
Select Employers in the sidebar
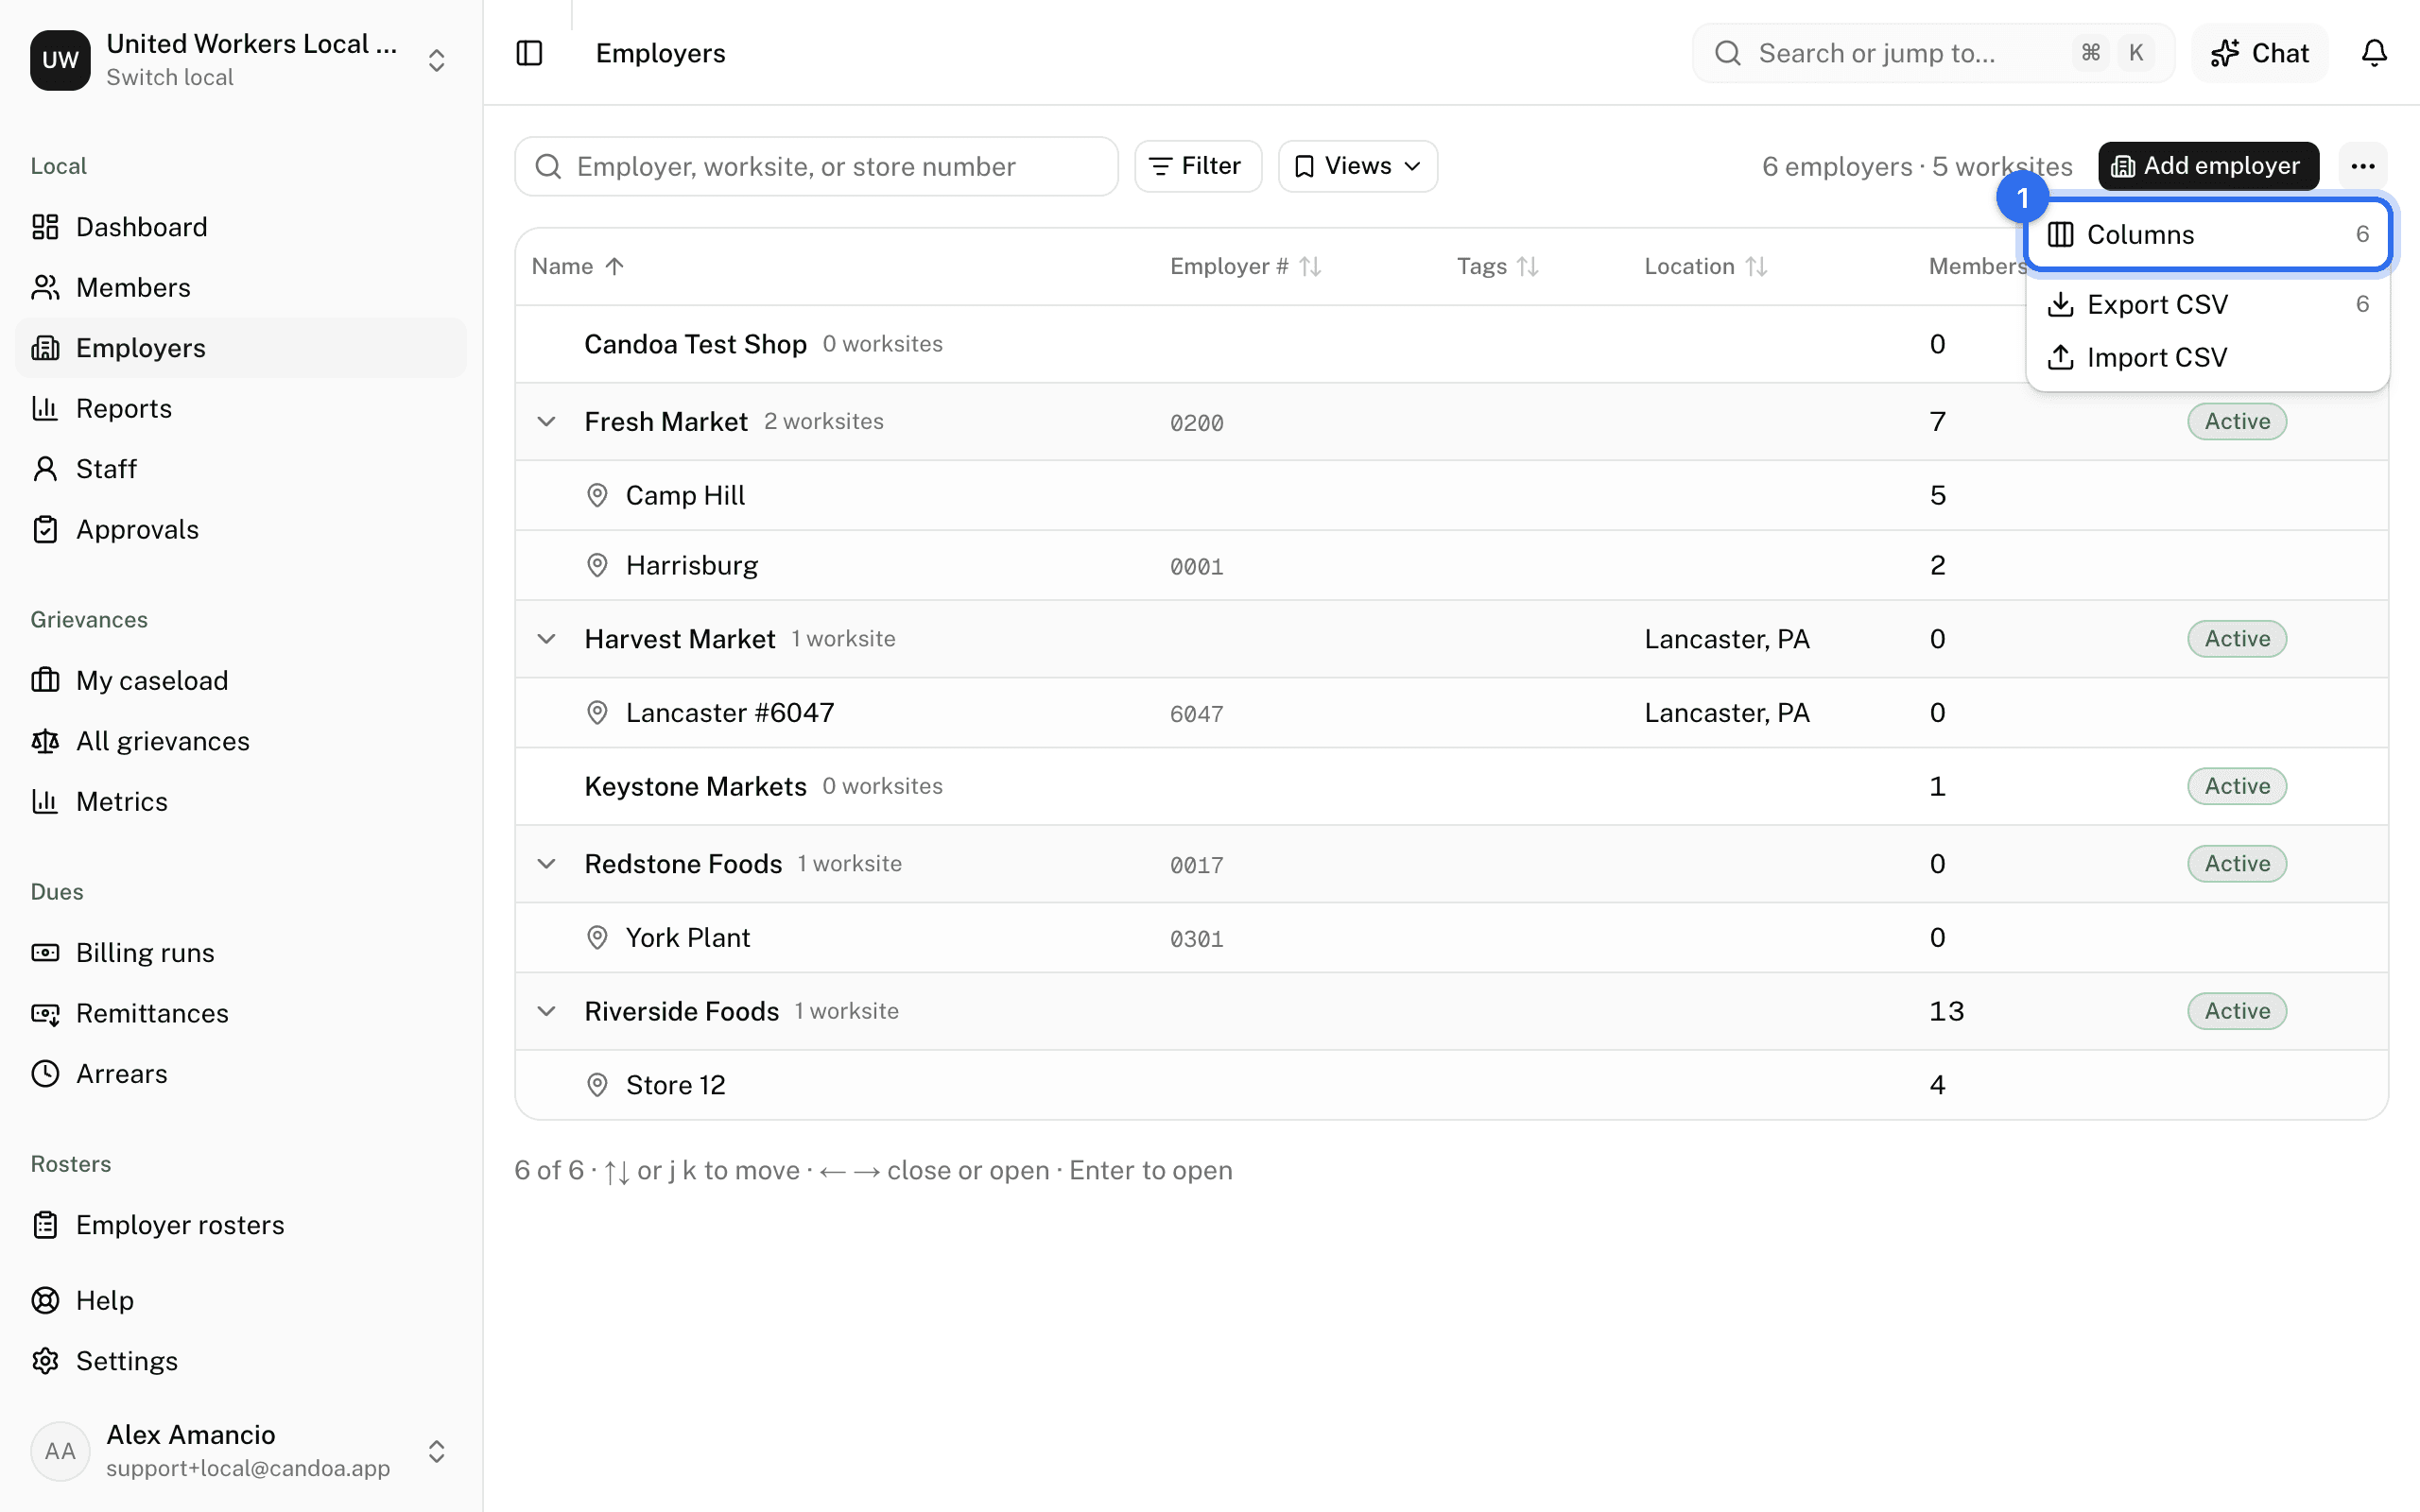tap(241, 348)
